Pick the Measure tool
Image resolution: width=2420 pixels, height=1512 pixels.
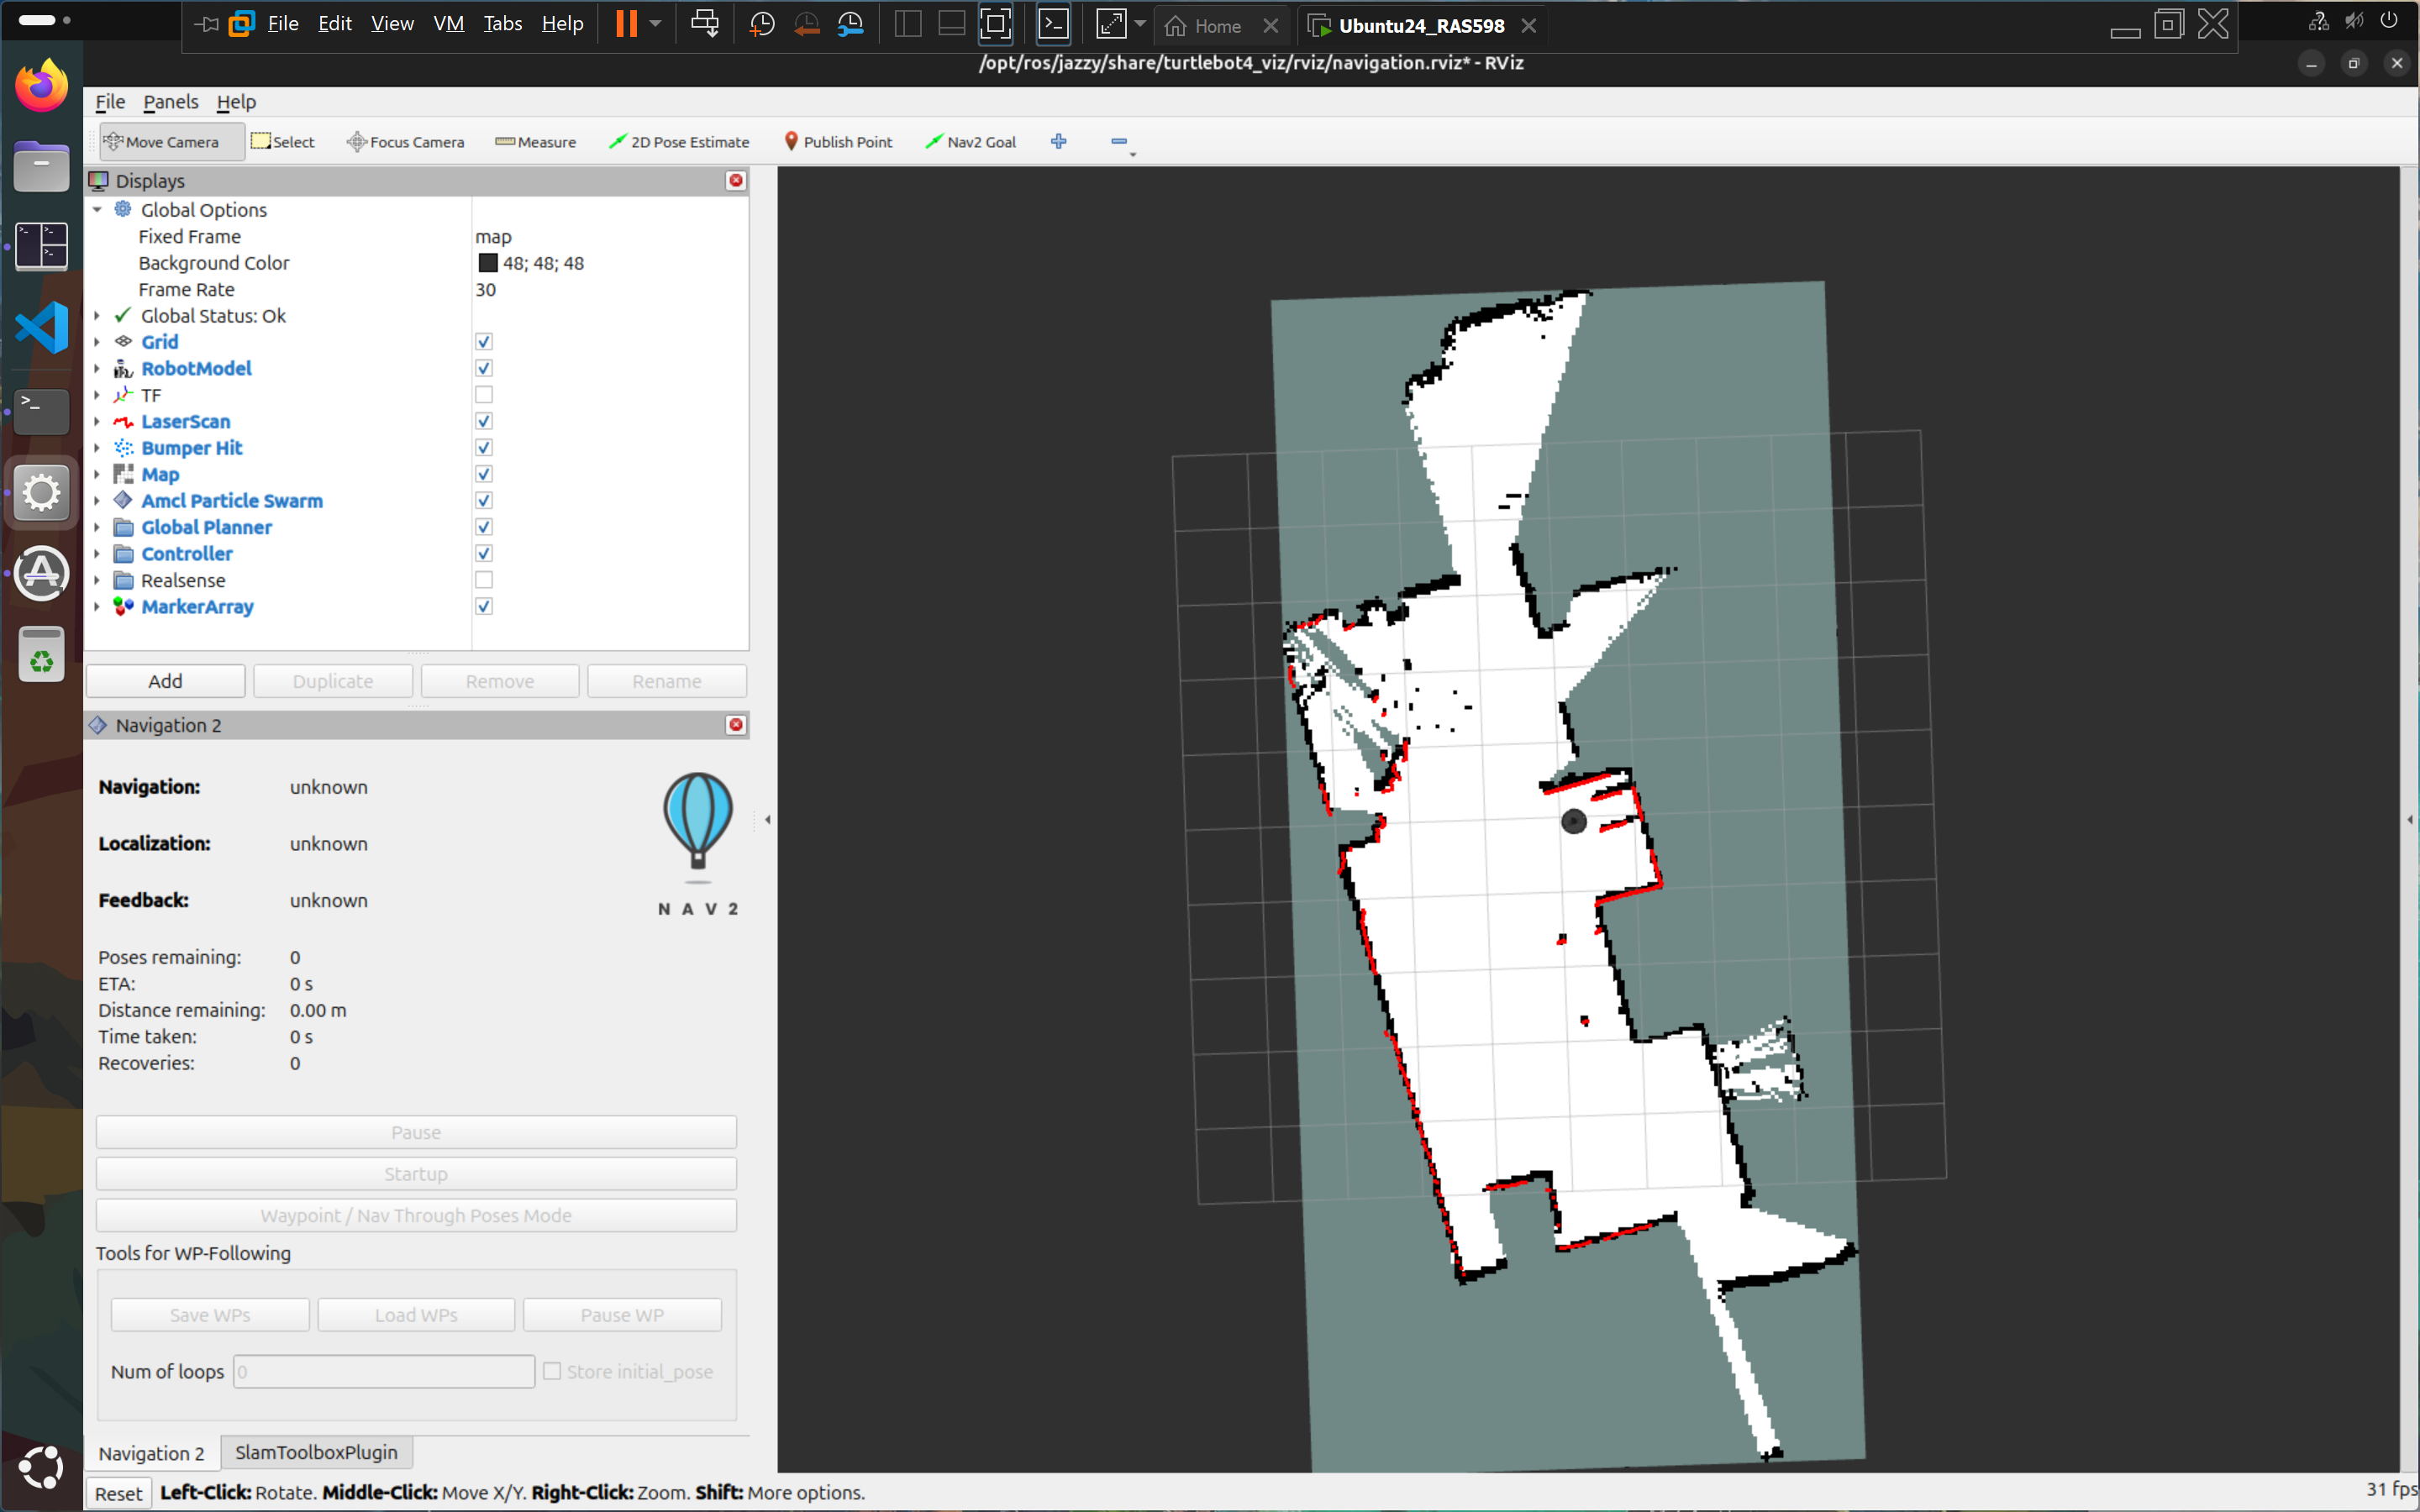tap(535, 142)
